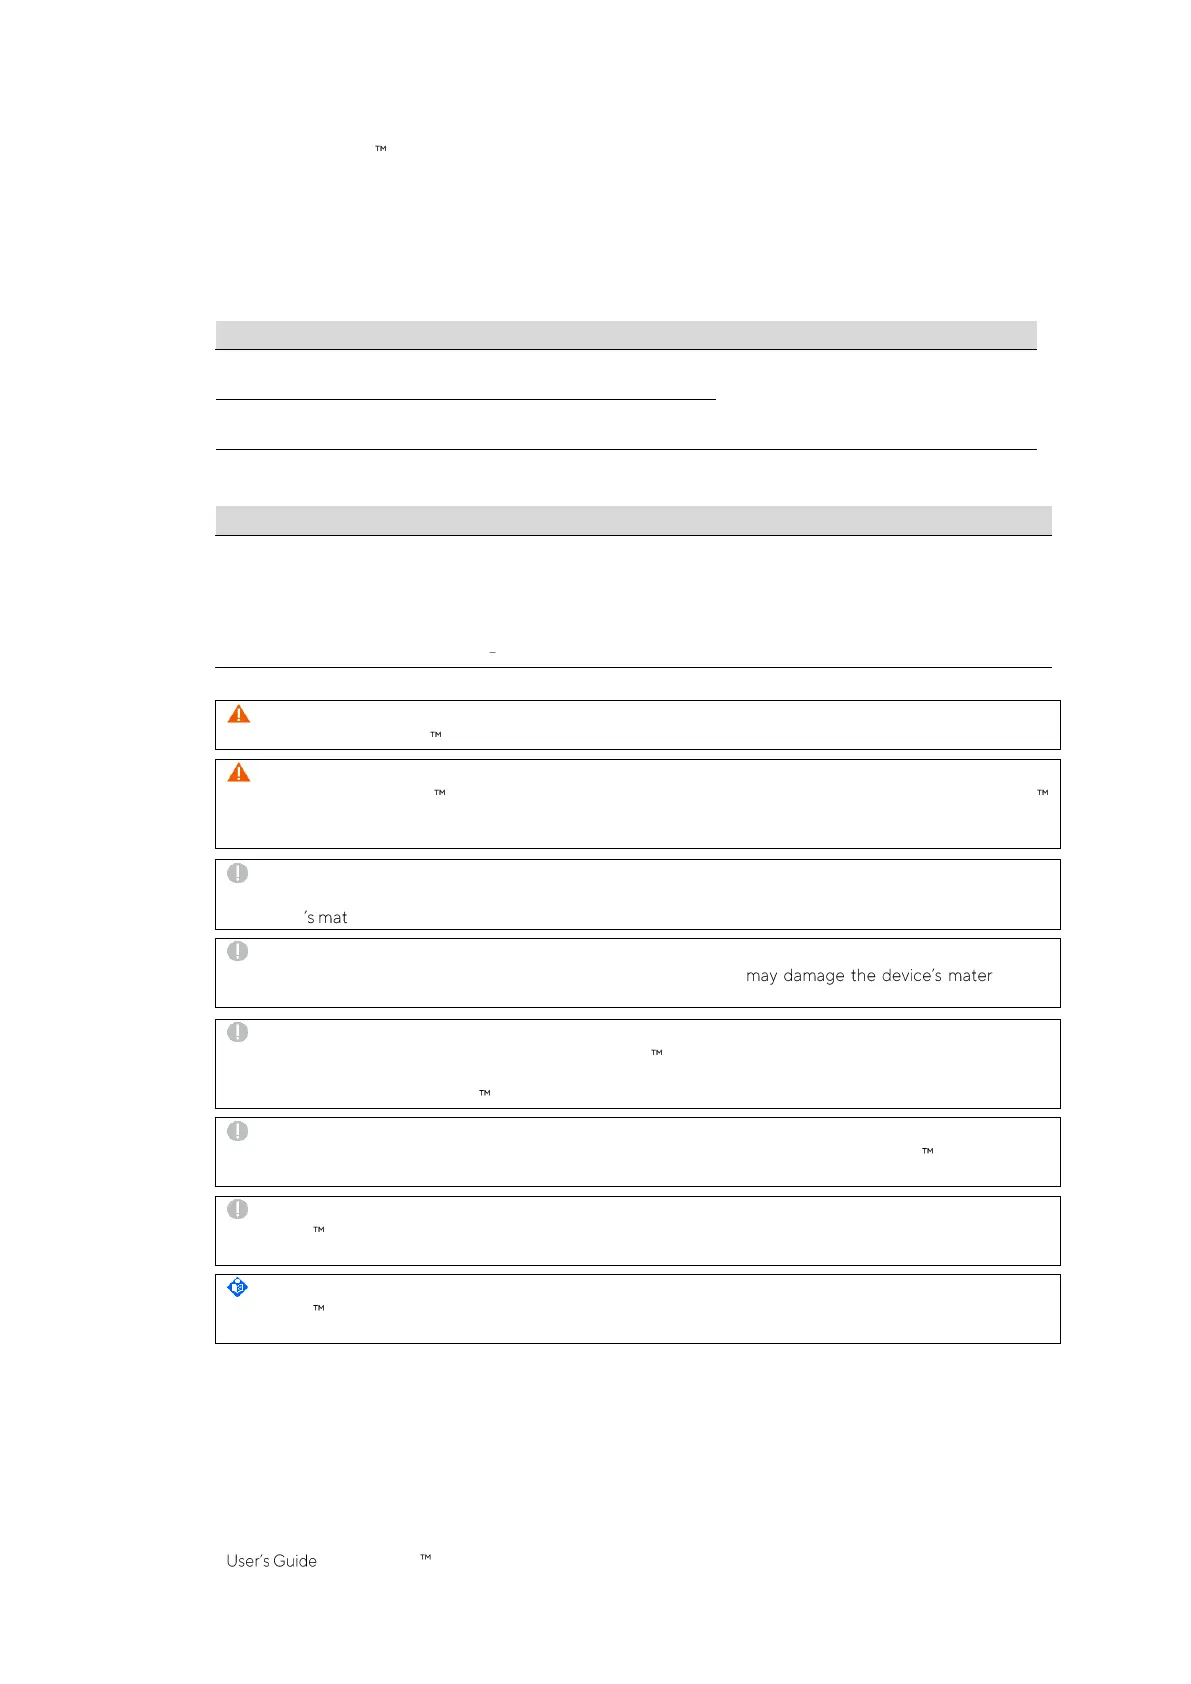Click exclamation icon in "may damage" notice box
1191x1684 pixels.
tap(238, 951)
